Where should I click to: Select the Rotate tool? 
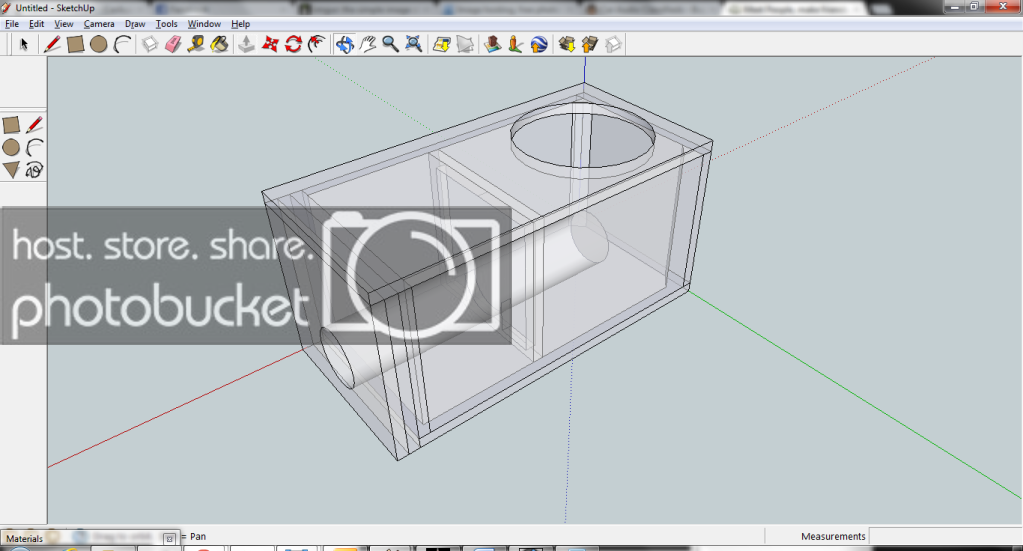(293, 44)
